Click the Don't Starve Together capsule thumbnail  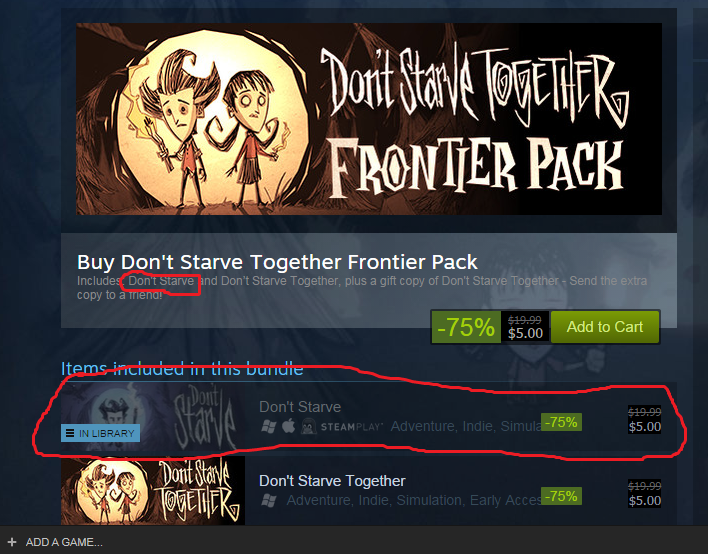153,490
